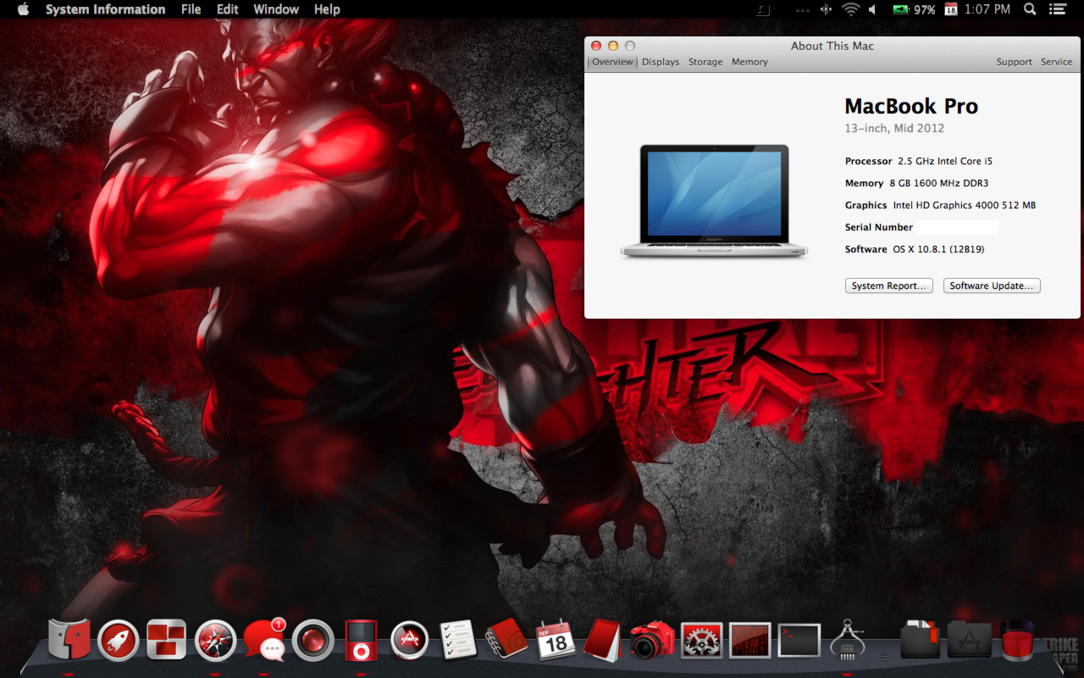Open Reminders checklist icon in dock
This screenshot has height=678, width=1084.
458,639
